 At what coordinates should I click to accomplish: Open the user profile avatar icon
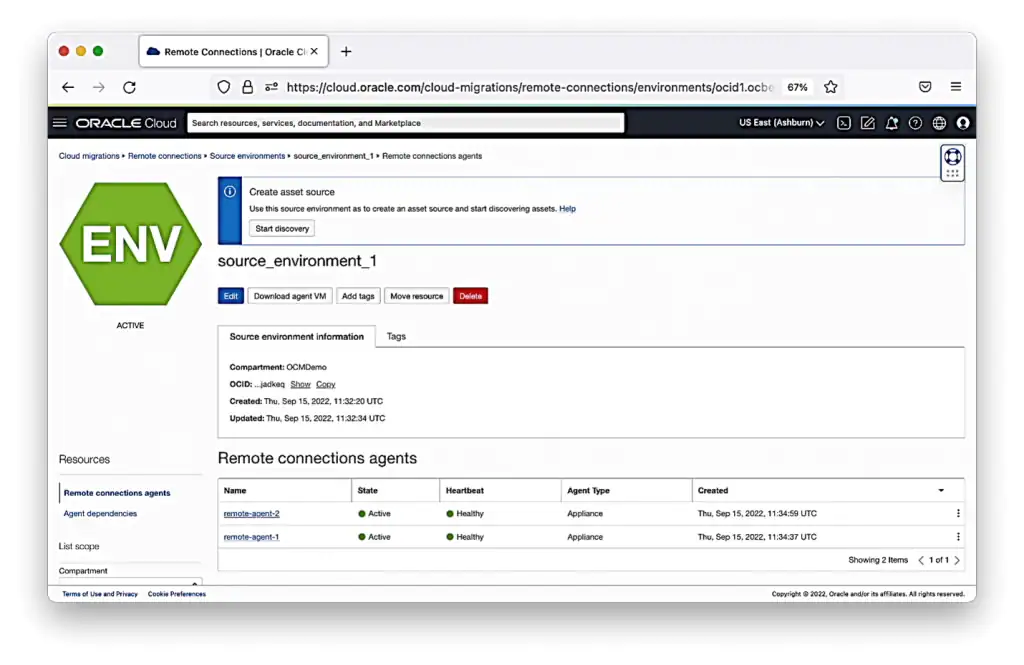[963, 123]
